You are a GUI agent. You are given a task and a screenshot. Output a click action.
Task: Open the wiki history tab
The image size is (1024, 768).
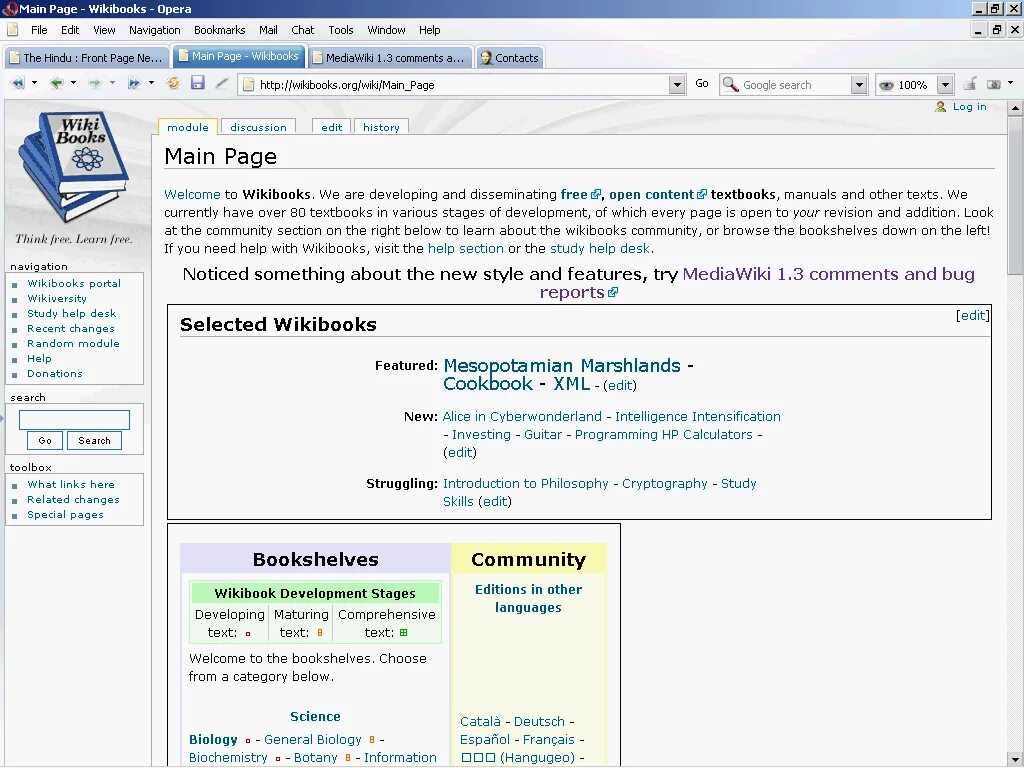point(381,127)
